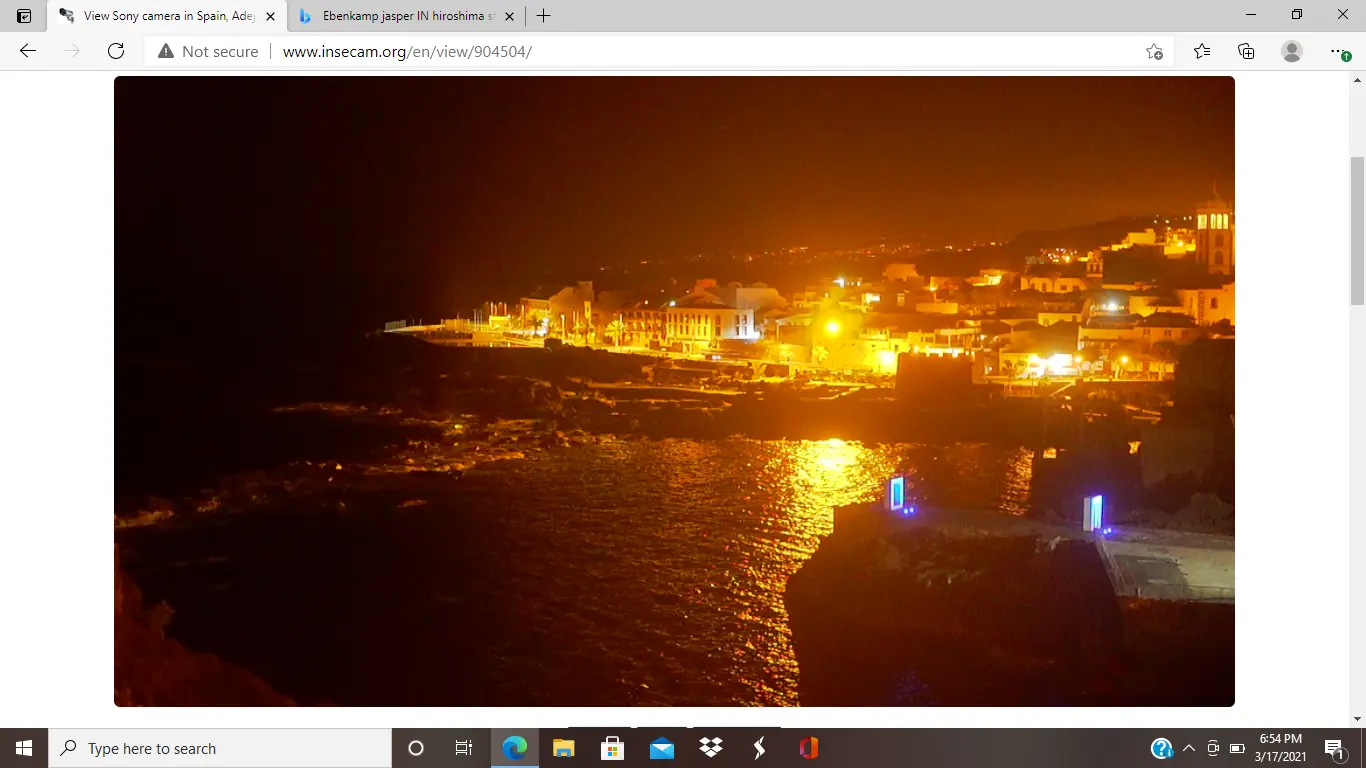Click the live camera video feed
The image size is (1366, 768).
point(674,391)
